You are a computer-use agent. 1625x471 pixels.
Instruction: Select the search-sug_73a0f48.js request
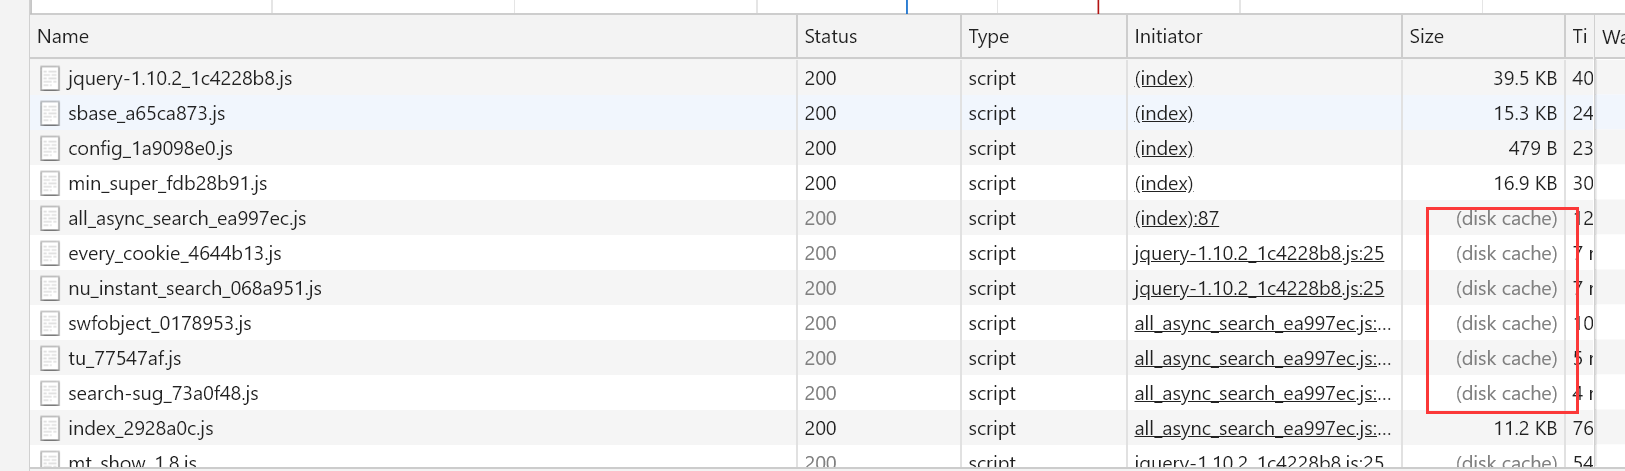point(163,393)
